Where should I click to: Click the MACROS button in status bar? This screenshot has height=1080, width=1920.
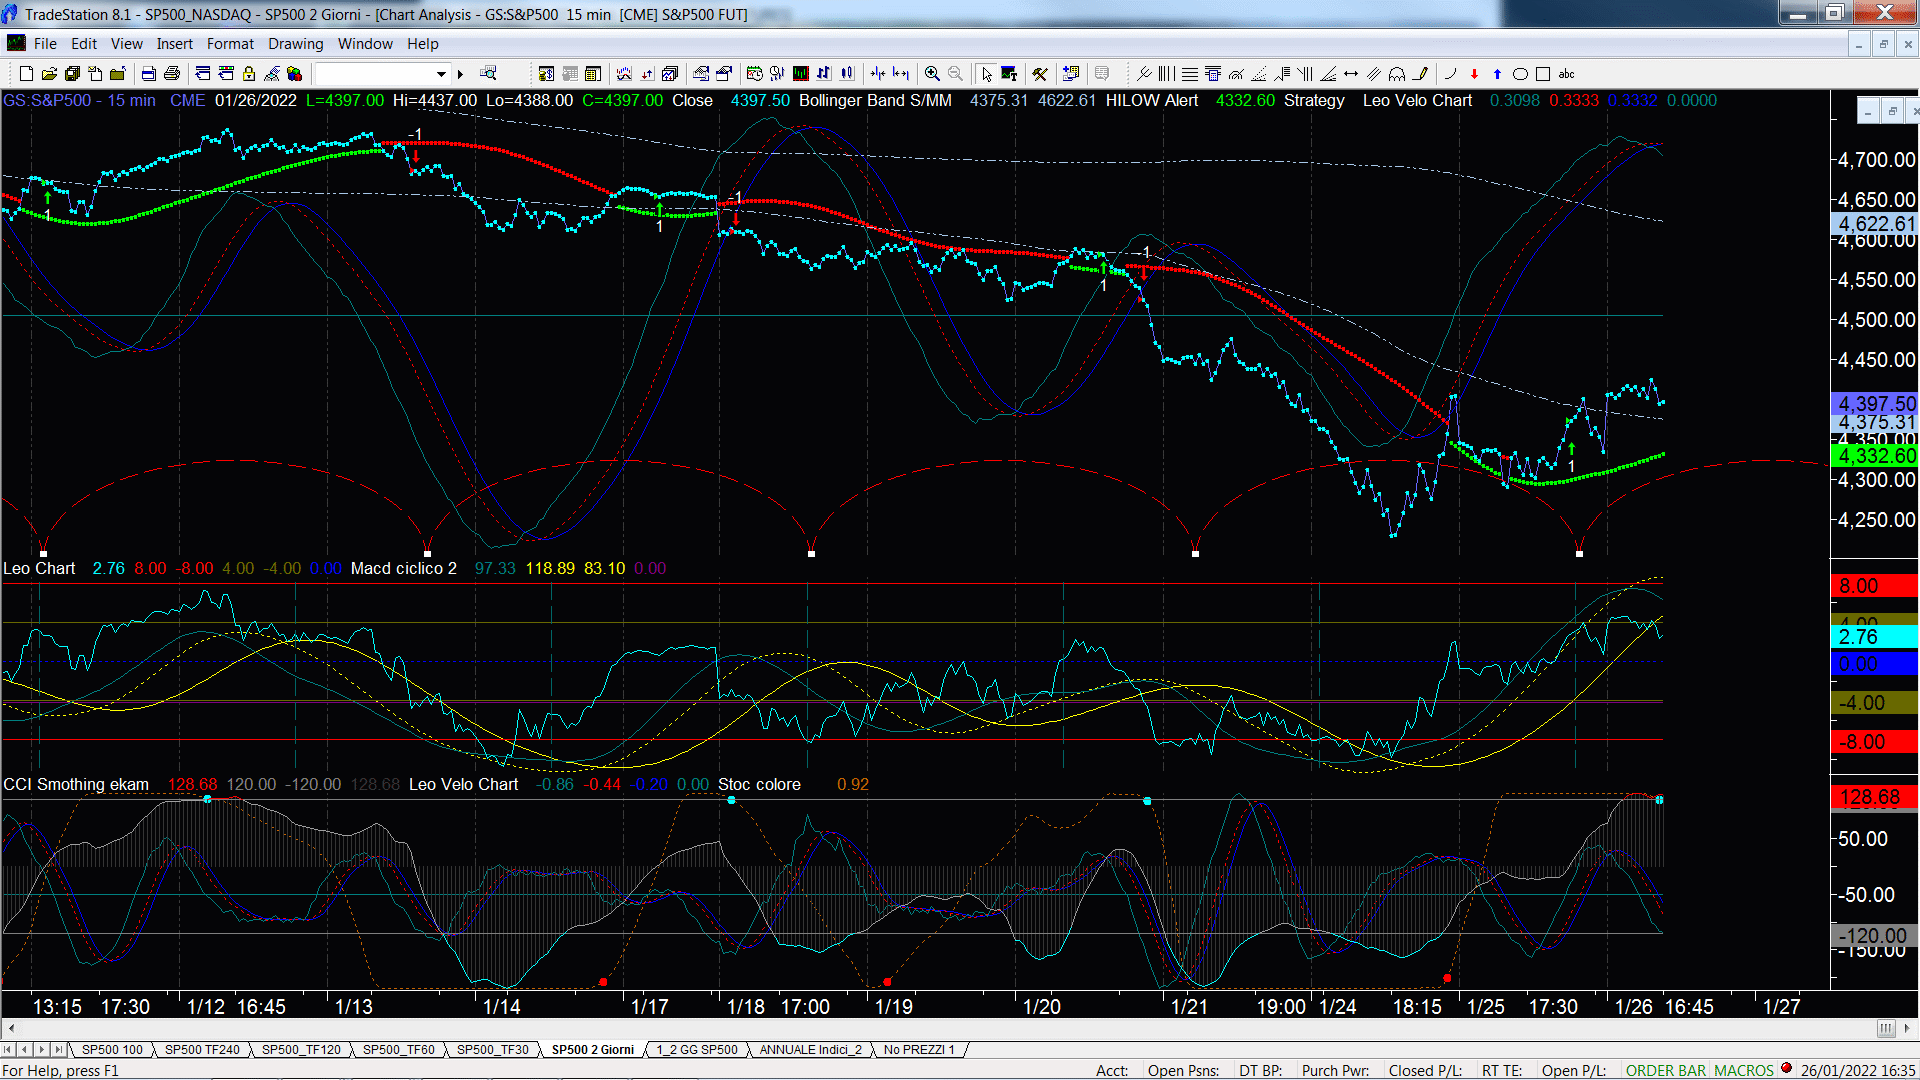(x=1744, y=1070)
